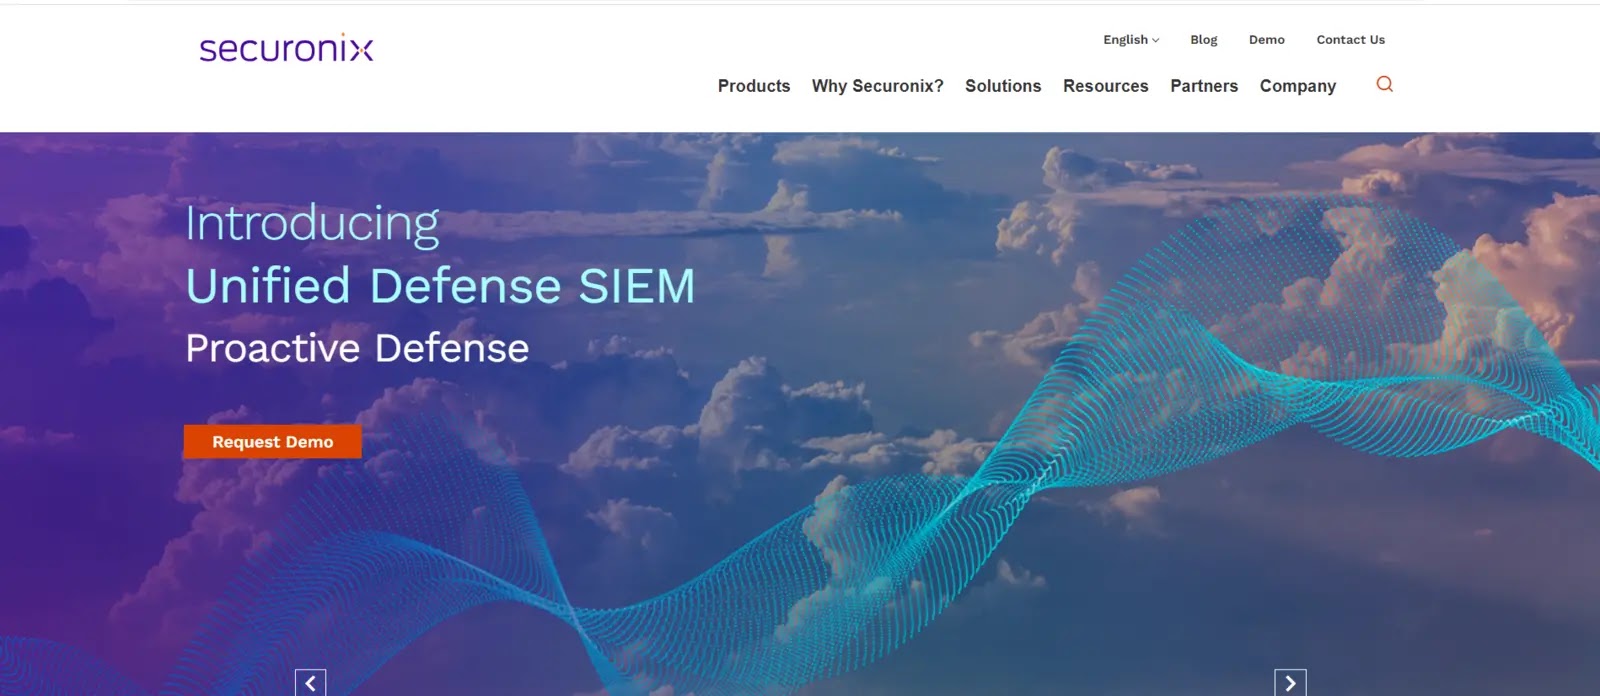
Task: Open the Resources menu
Action: point(1105,86)
